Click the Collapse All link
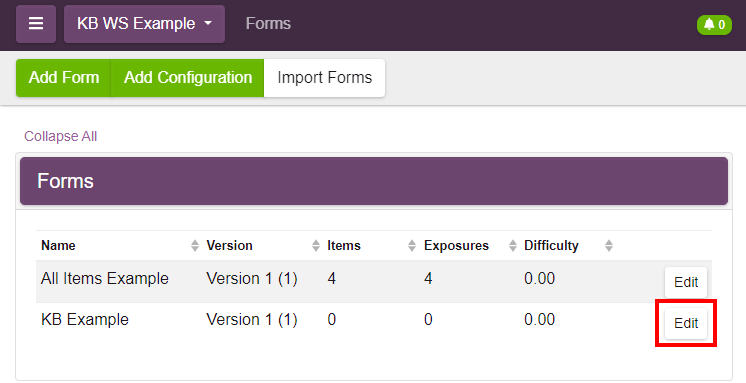Screen dimensions: 746x383 coord(60,136)
